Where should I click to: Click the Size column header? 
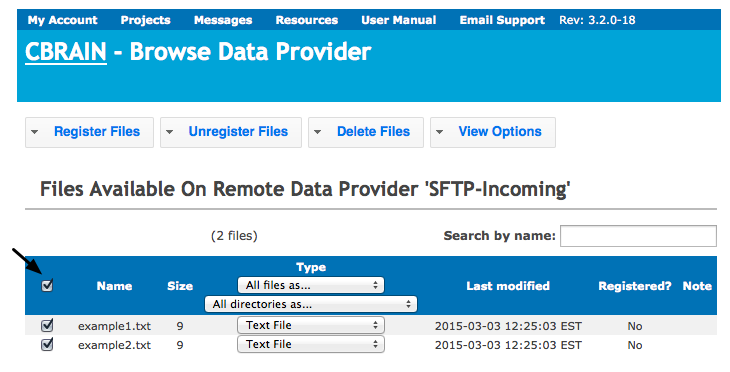coord(180,286)
